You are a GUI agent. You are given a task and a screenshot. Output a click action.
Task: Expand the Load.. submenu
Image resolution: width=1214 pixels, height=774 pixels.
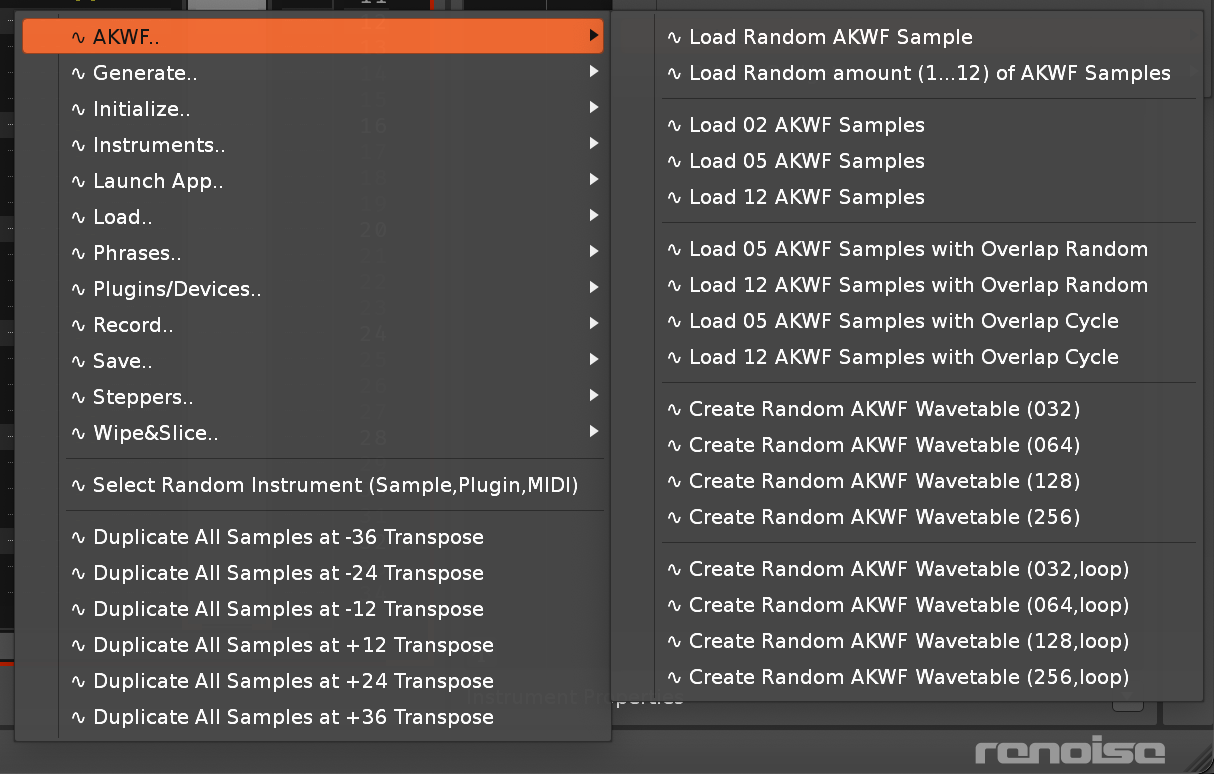(312, 217)
